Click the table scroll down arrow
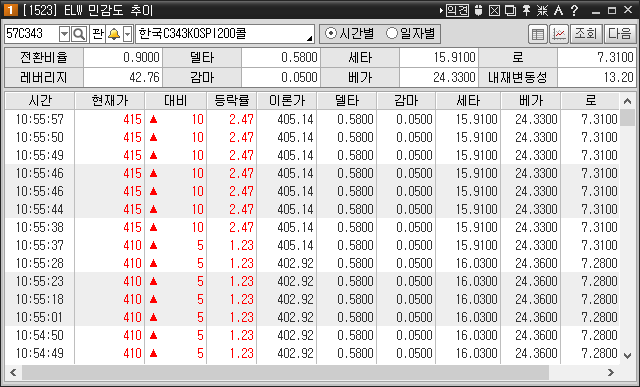This screenshot has width=640, height=387. [x=627, y=356]
